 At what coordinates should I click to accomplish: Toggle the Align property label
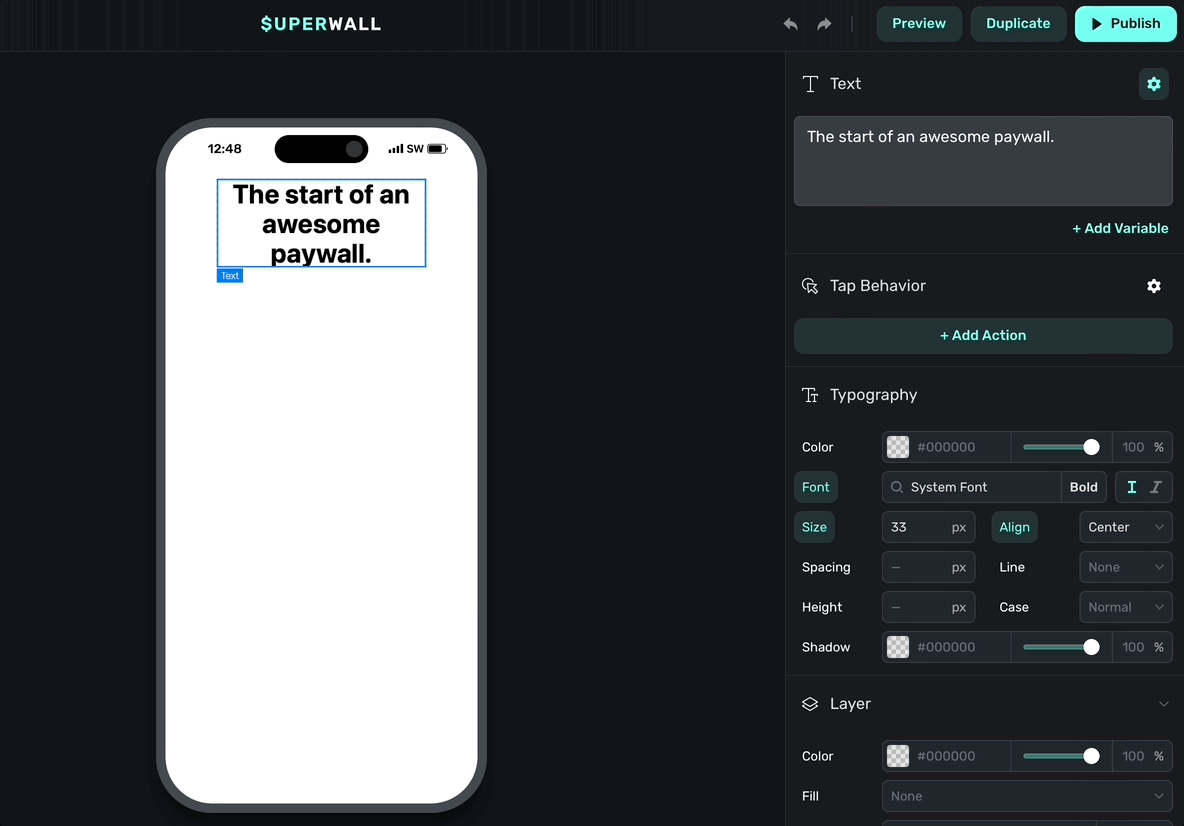[x=1014, y=527]
